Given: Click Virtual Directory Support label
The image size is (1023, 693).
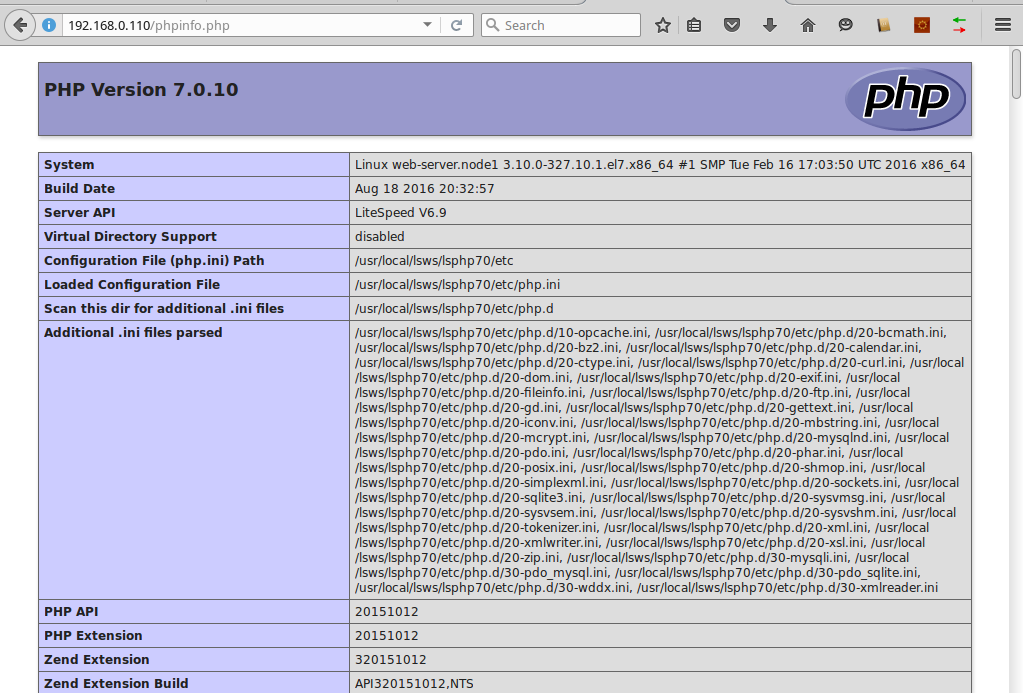Looking at the screenshot, I should pos(130,237).
